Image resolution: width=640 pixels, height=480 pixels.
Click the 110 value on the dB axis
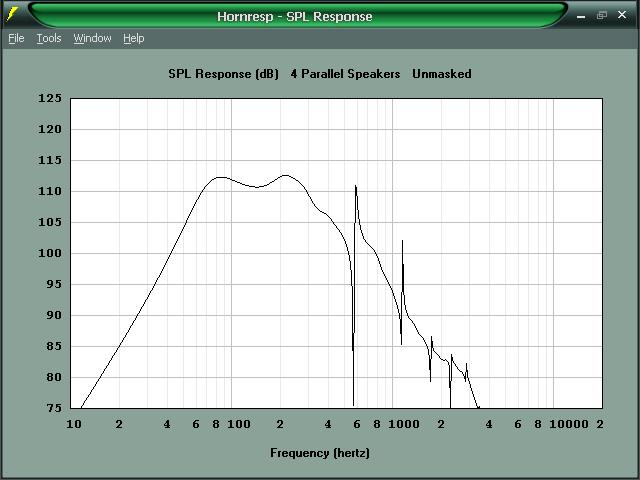[50, 191]
